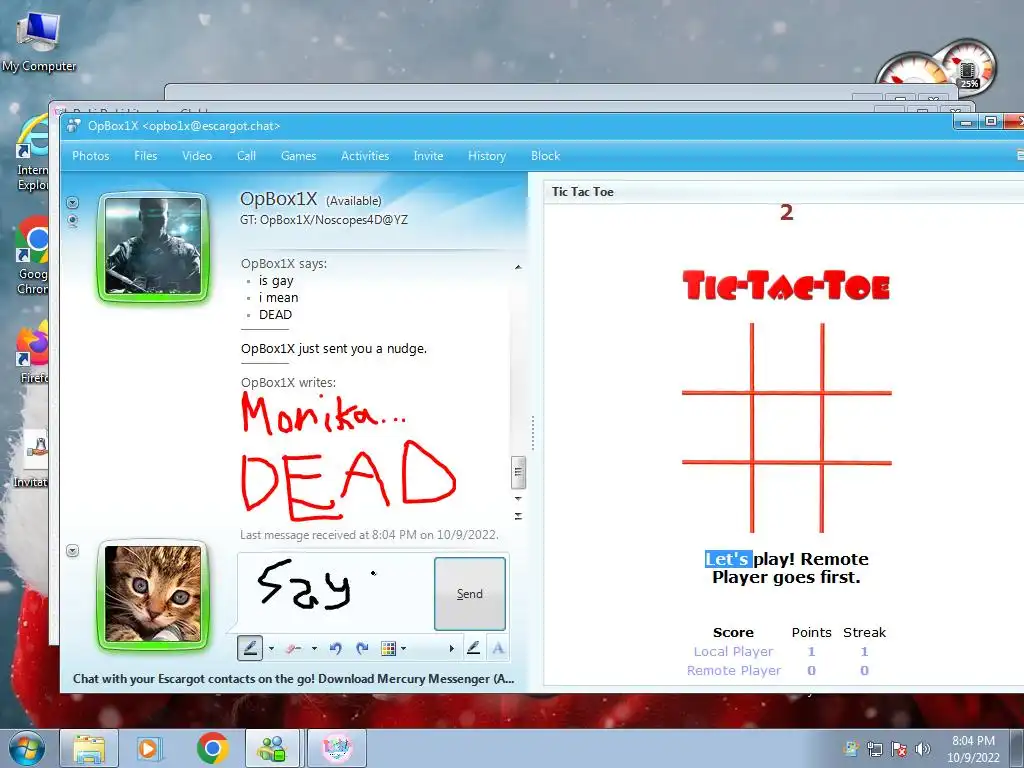
Task: Open the Photos menu
Action: point(91,155)
